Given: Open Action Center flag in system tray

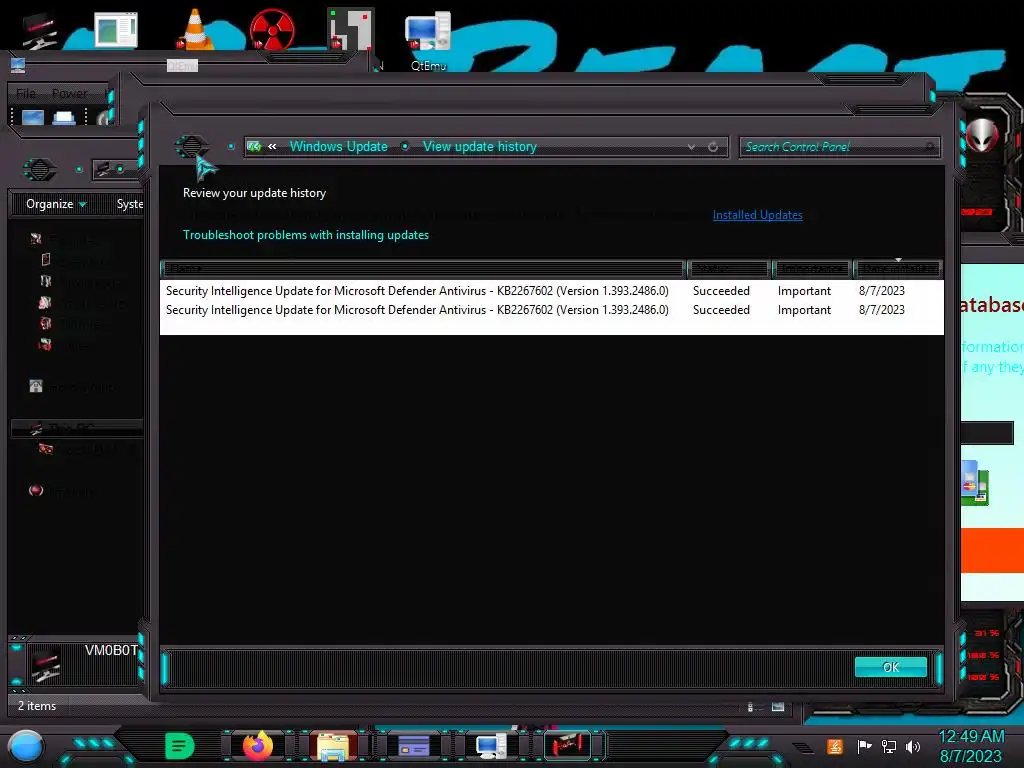Looking at the screenshot, I should 864,746.
